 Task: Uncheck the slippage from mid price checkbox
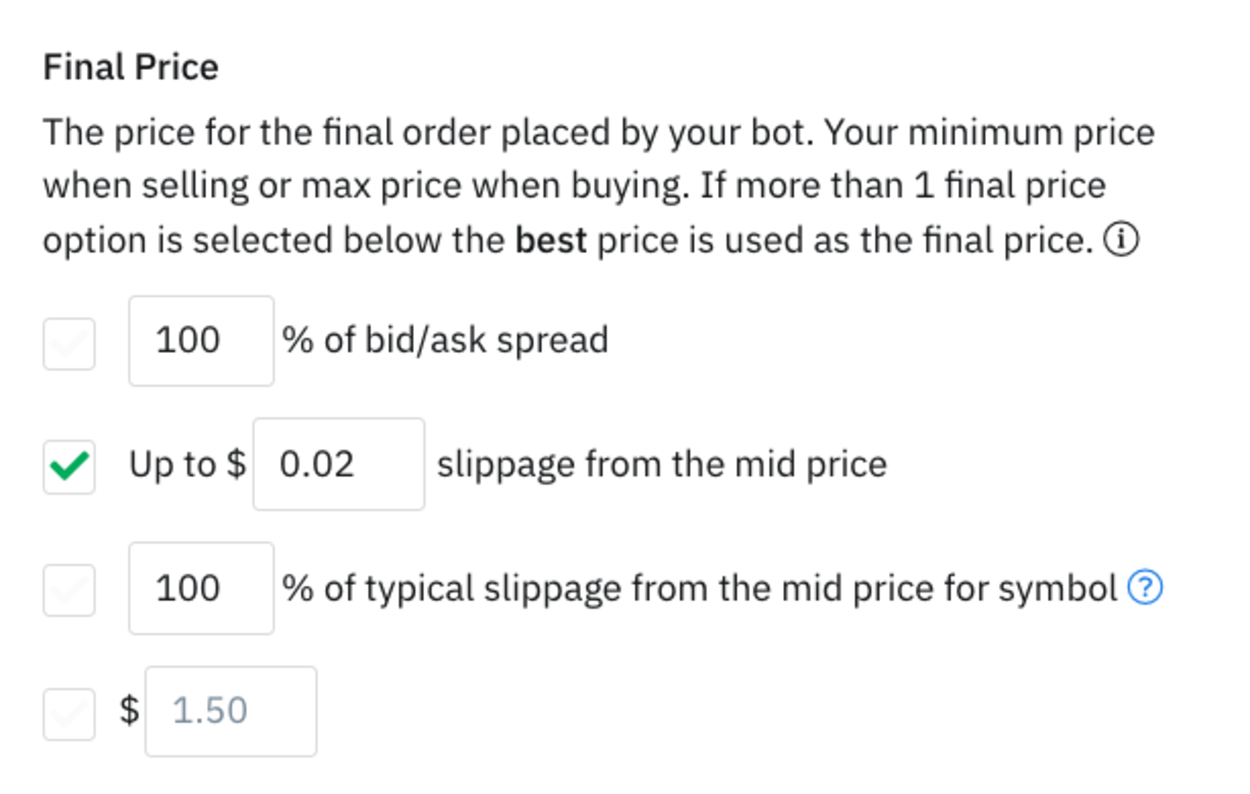tap(69, 466)
